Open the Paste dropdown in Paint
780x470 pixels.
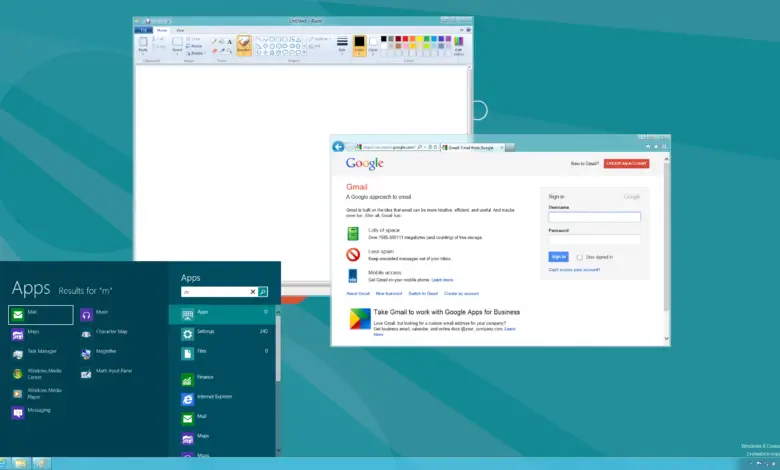143,50
